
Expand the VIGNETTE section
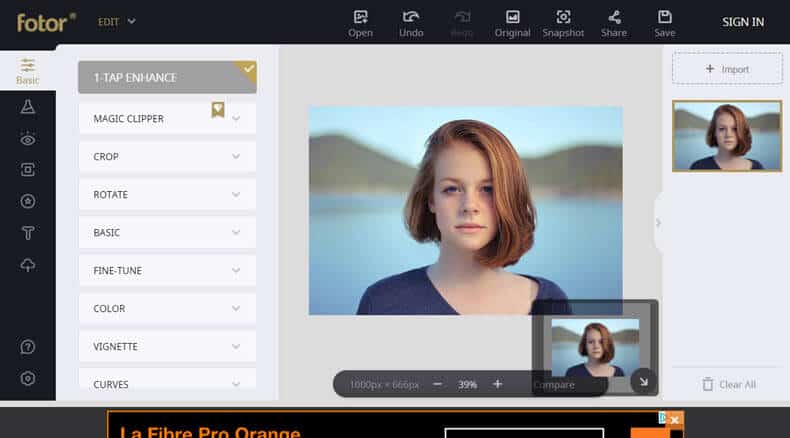coord(167,346)
